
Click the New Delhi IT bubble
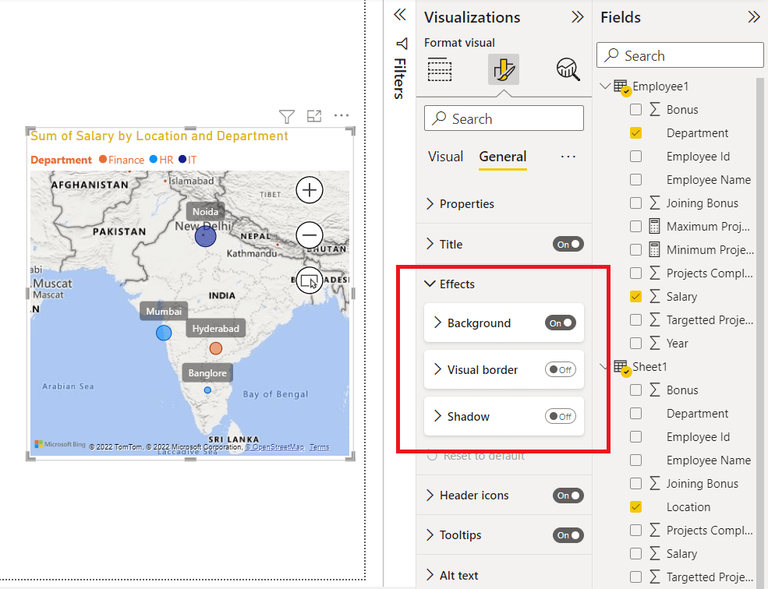[x=205, y=236]
